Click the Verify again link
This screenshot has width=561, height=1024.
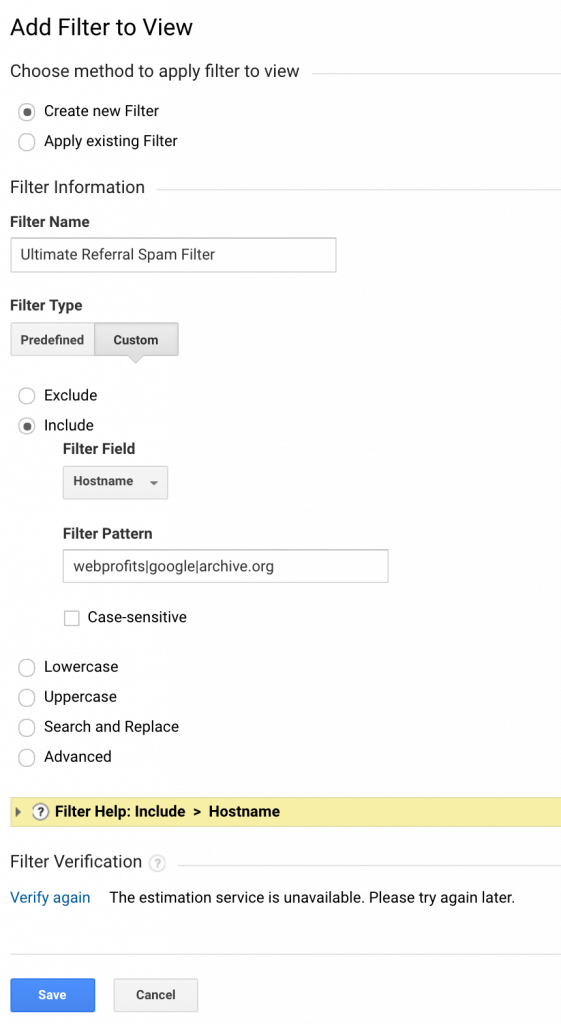click(50, 898)
